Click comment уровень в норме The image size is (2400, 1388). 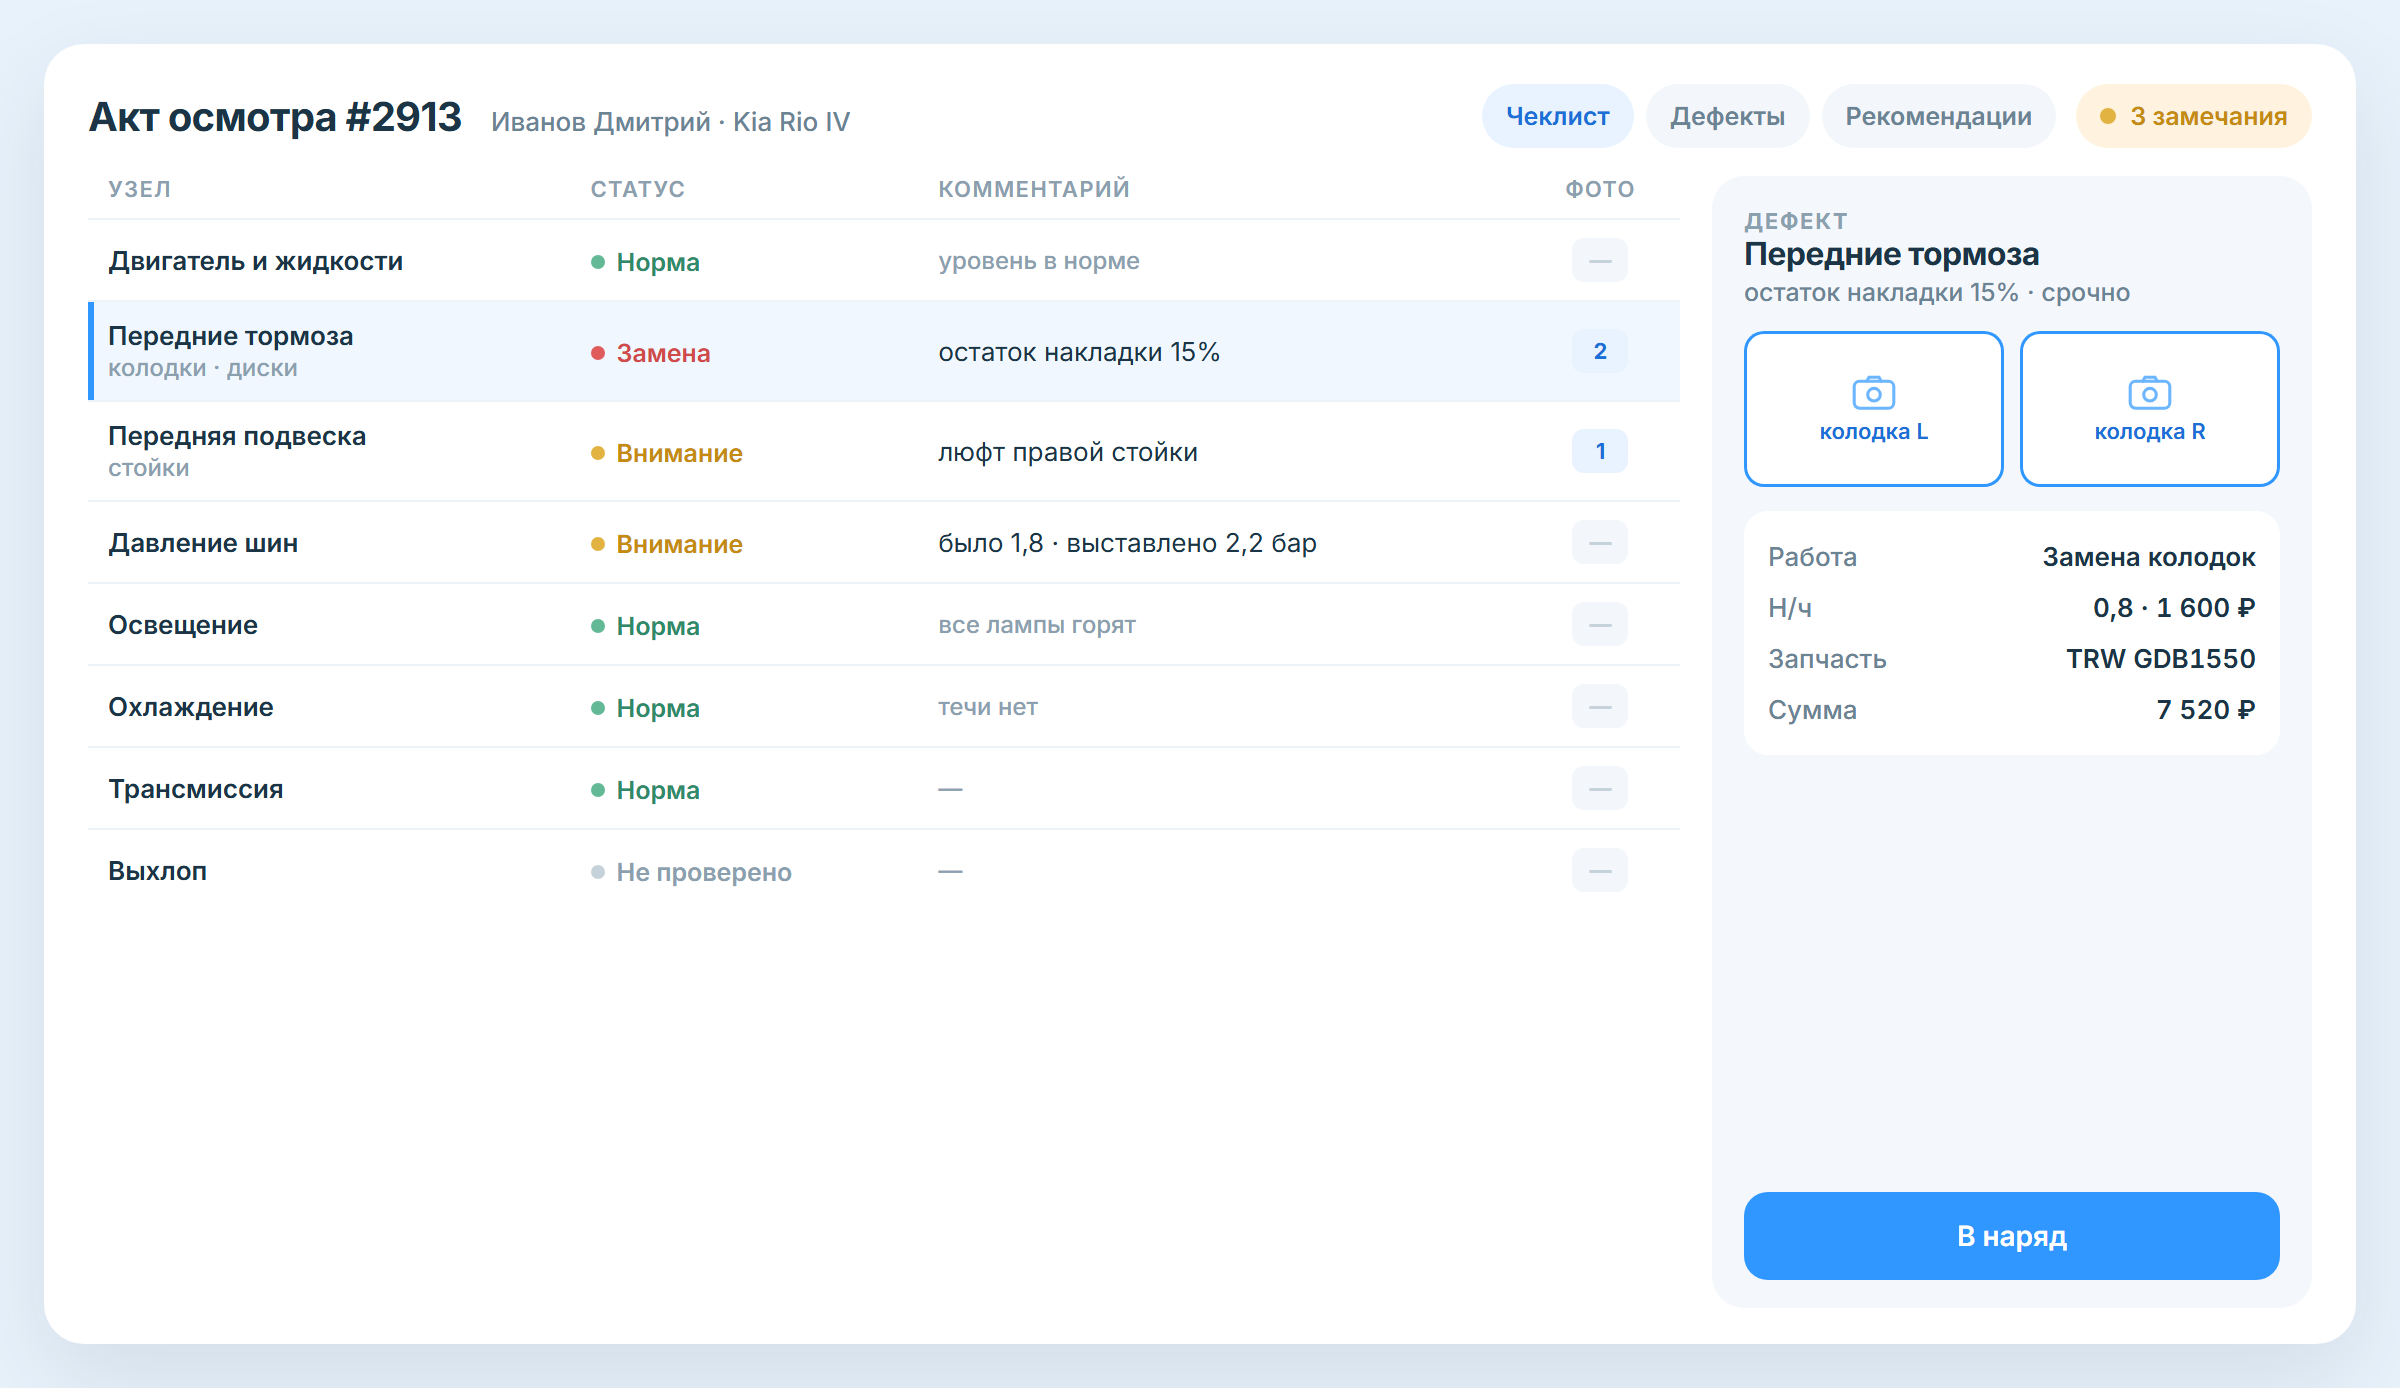[1039, 261]
